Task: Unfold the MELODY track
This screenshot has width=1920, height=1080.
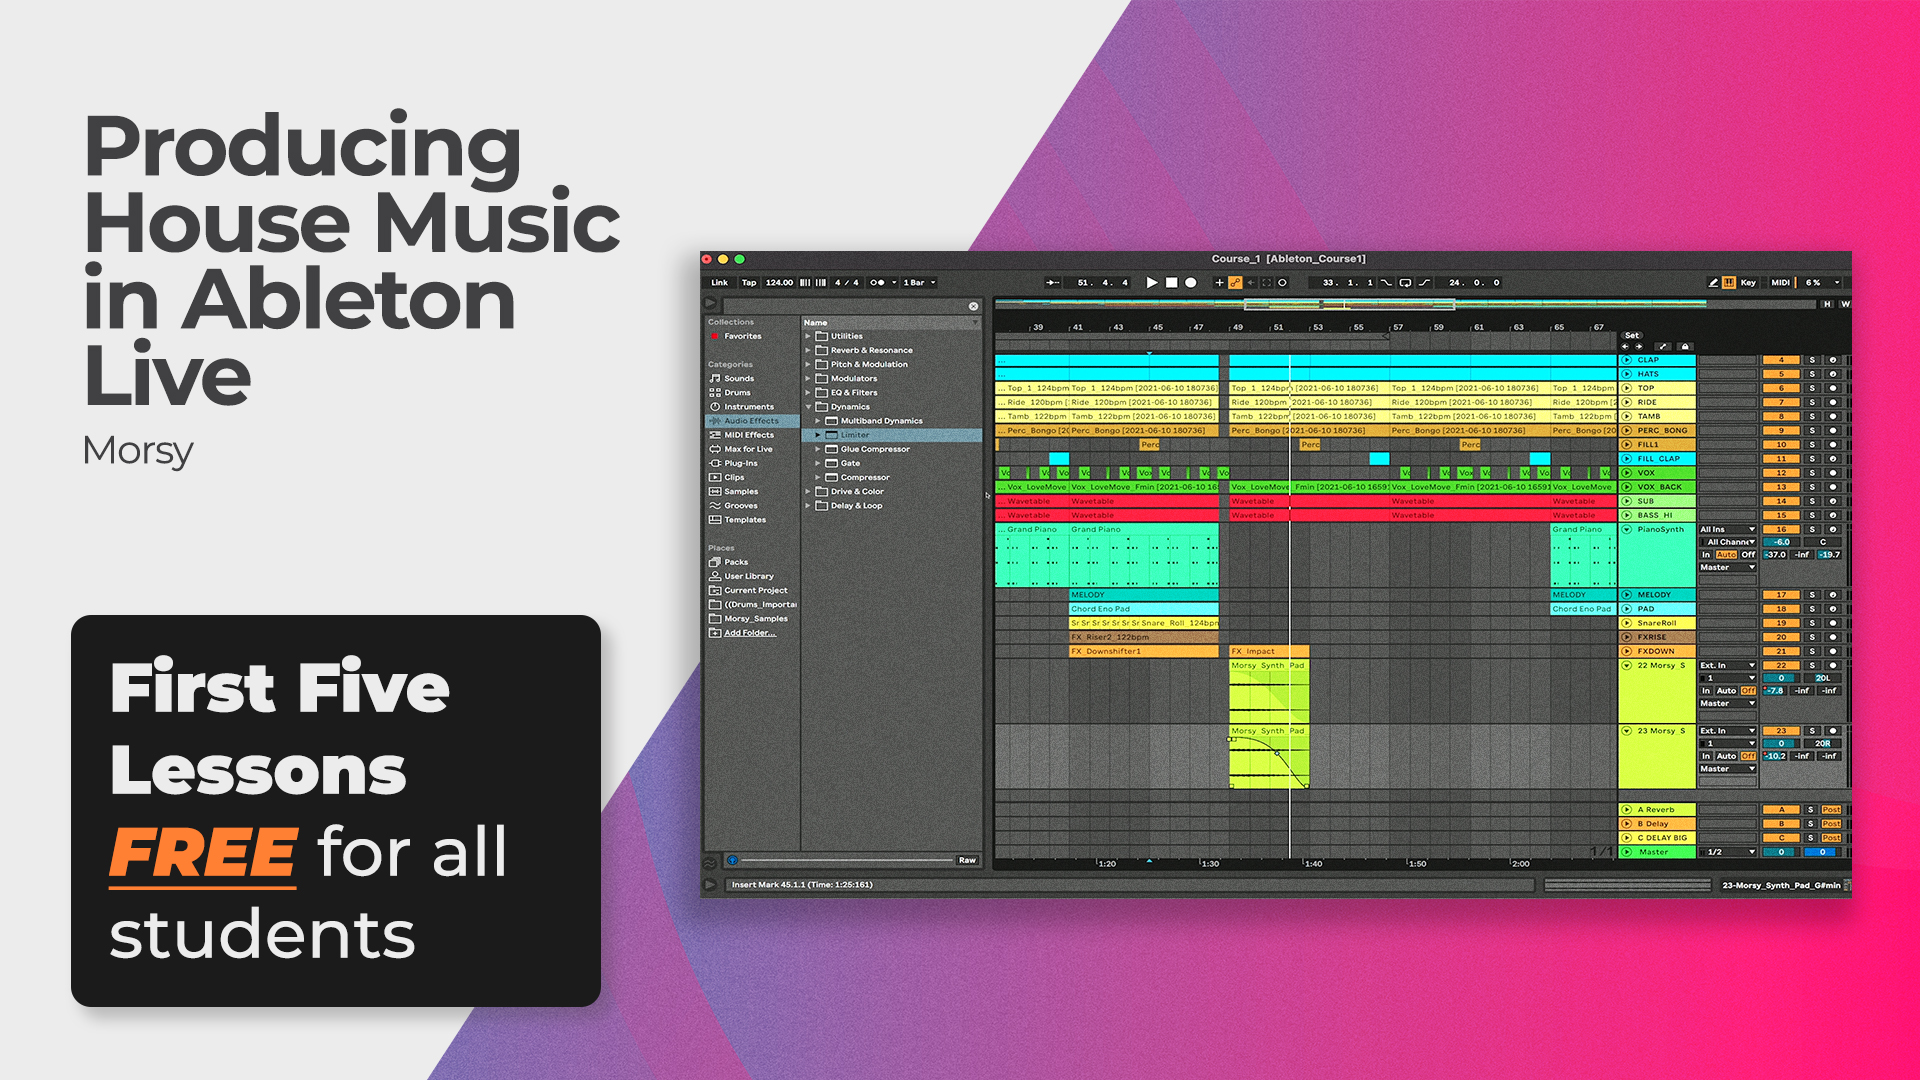Action: (x=1626, y=594)
